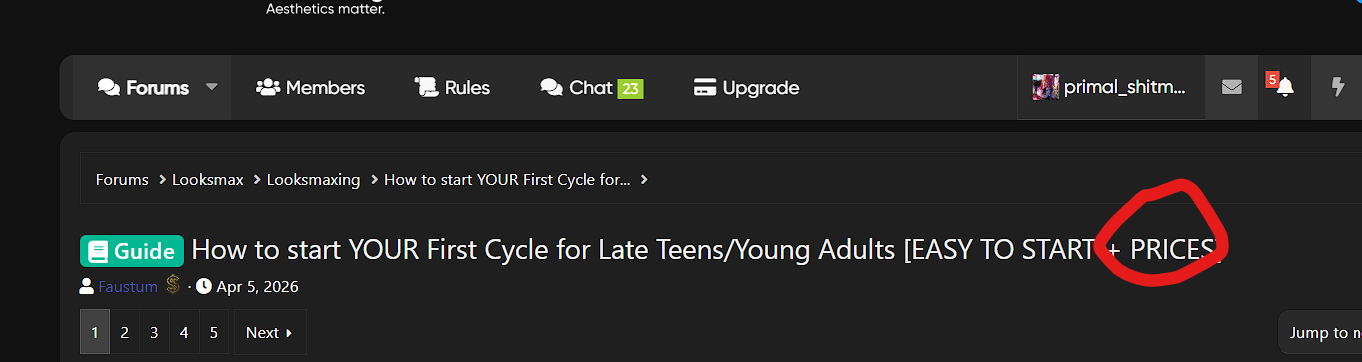Go to page 2 of thread

(x=124, y=332)
